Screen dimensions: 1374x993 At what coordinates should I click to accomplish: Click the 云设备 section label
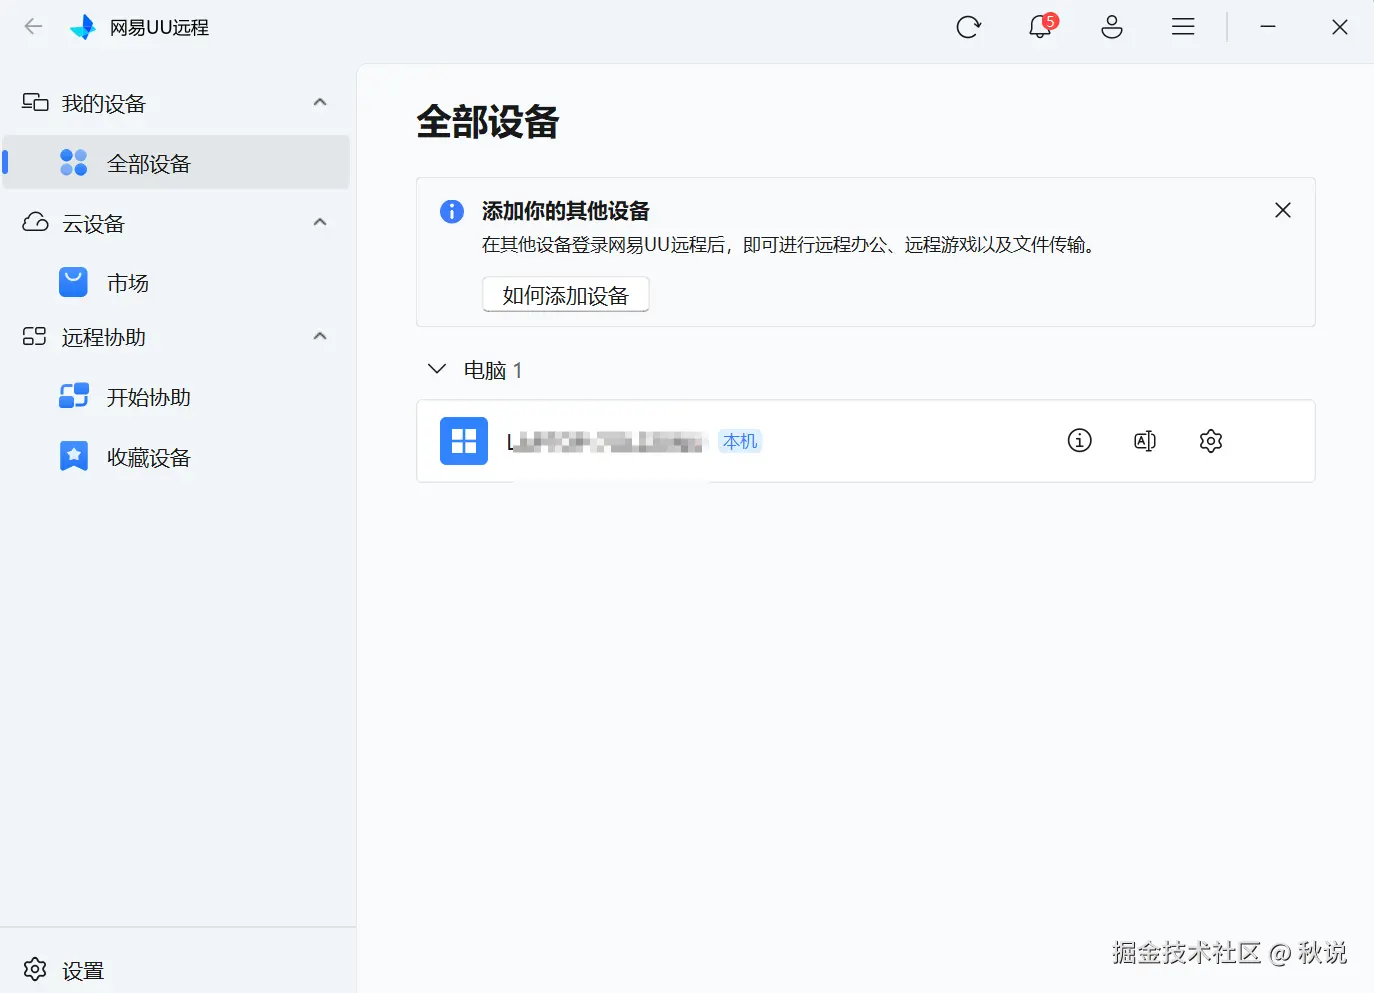94,223
